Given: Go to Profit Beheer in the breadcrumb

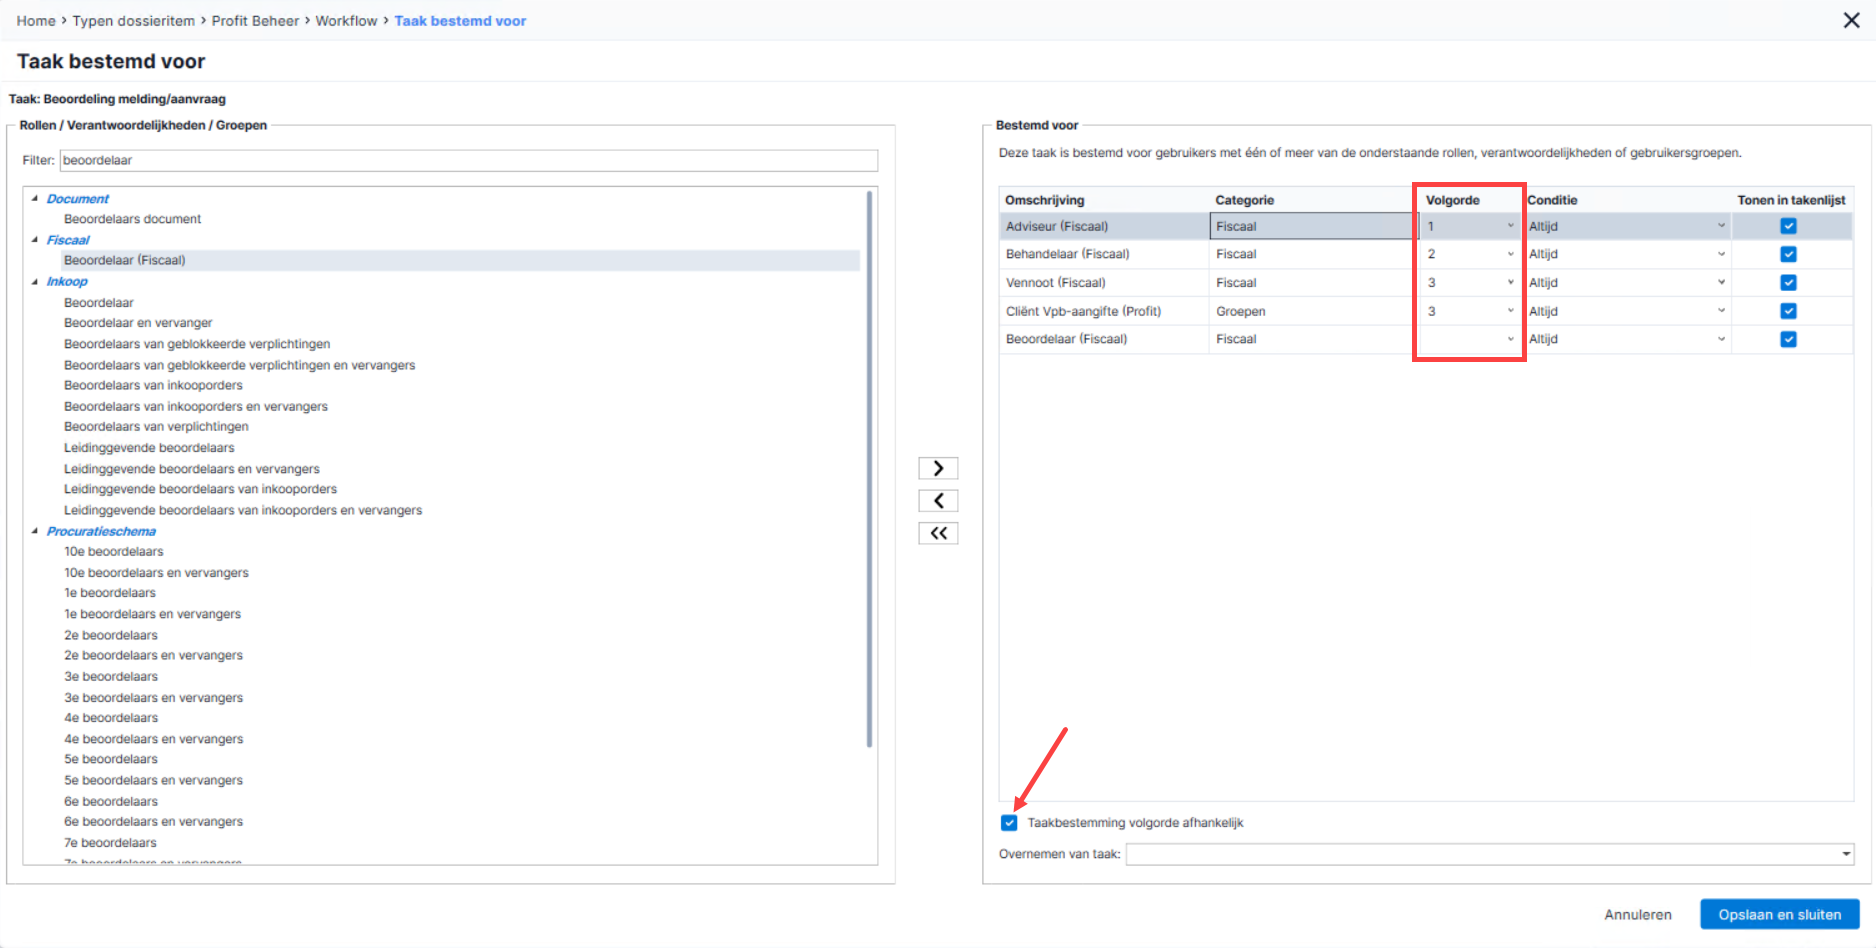Looking at the screenshot, I should (x=255, y=21).
